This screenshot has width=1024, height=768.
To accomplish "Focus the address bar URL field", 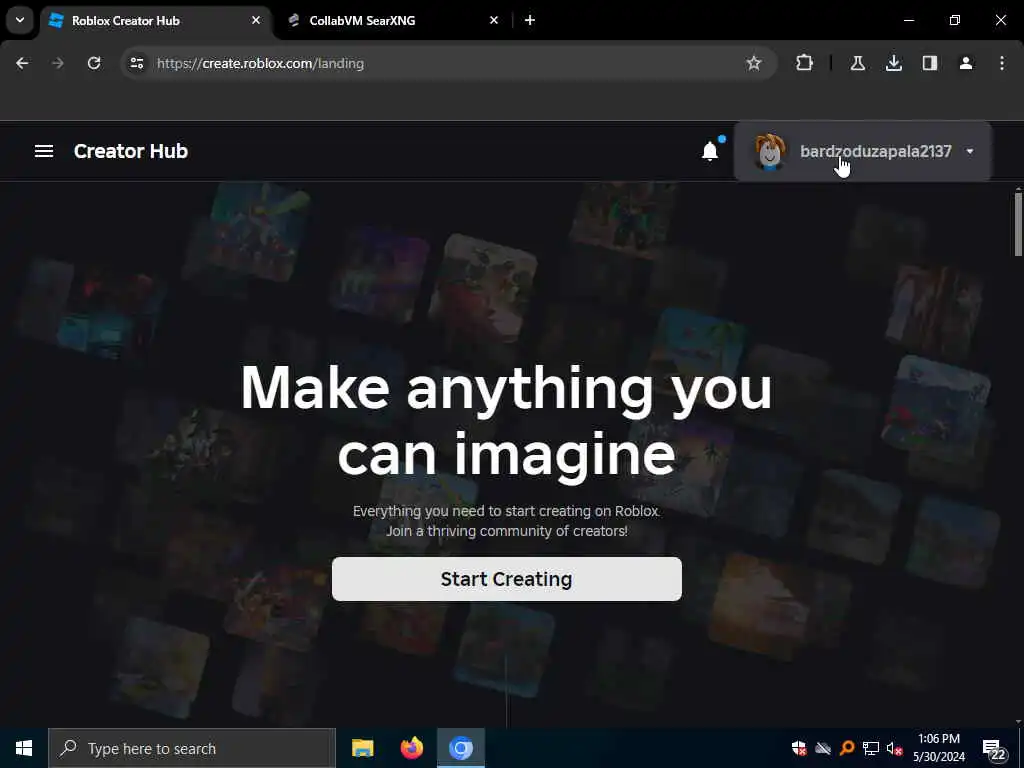I will pyautogui.click(x=447, y=63).
